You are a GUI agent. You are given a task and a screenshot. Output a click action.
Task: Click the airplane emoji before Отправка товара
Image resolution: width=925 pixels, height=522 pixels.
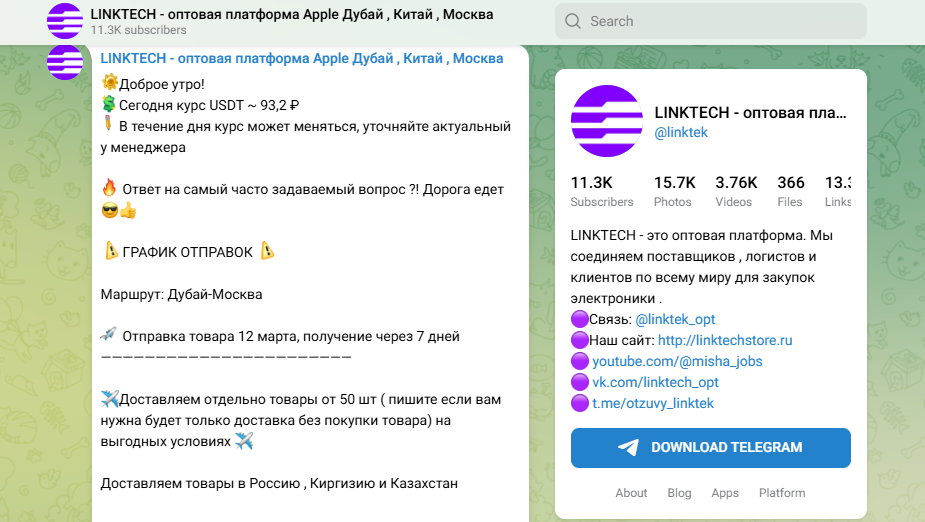coord(109,334)
